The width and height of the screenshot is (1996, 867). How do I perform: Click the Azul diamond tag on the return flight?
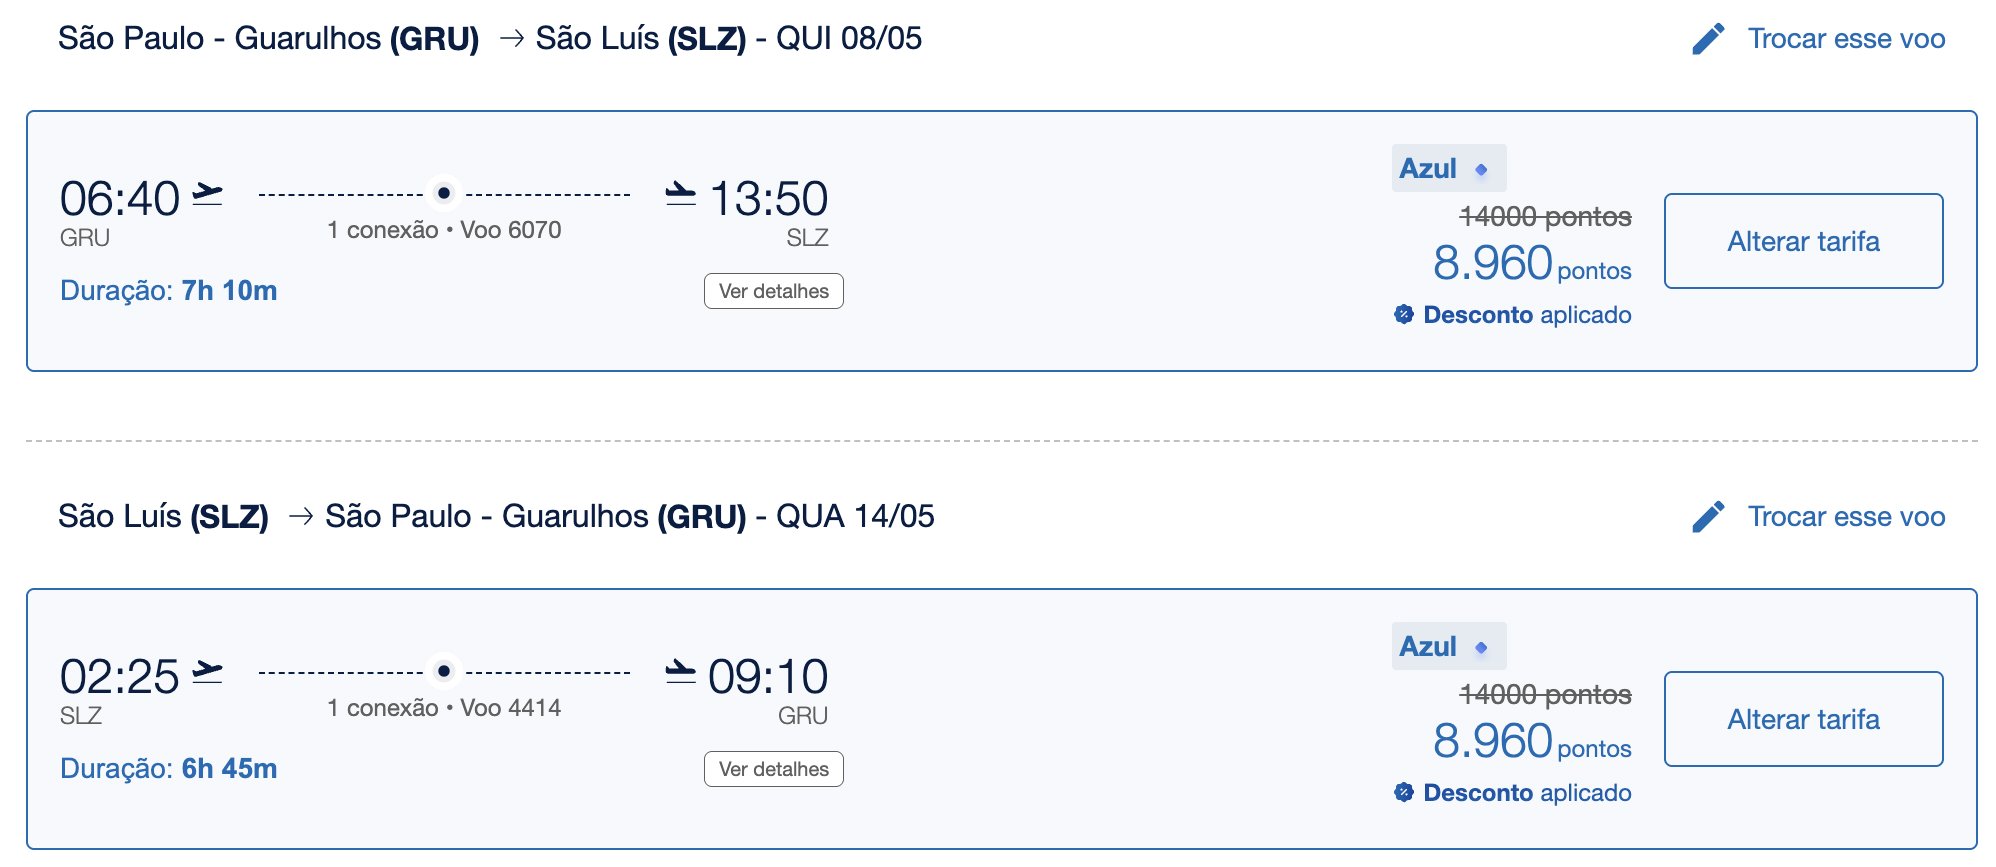point(1449,646)
